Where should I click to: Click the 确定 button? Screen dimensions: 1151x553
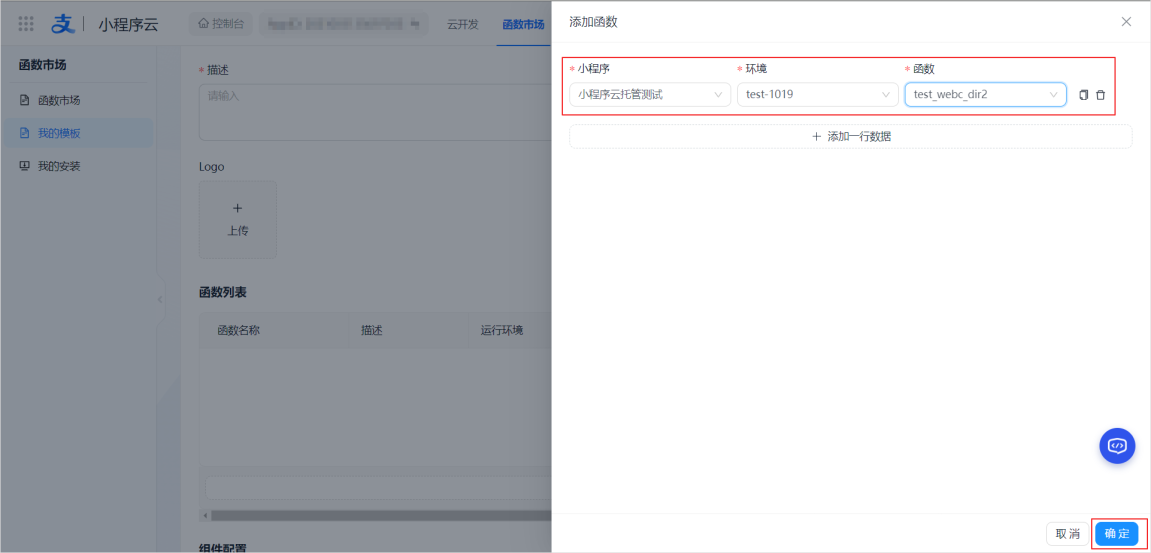1116,534
